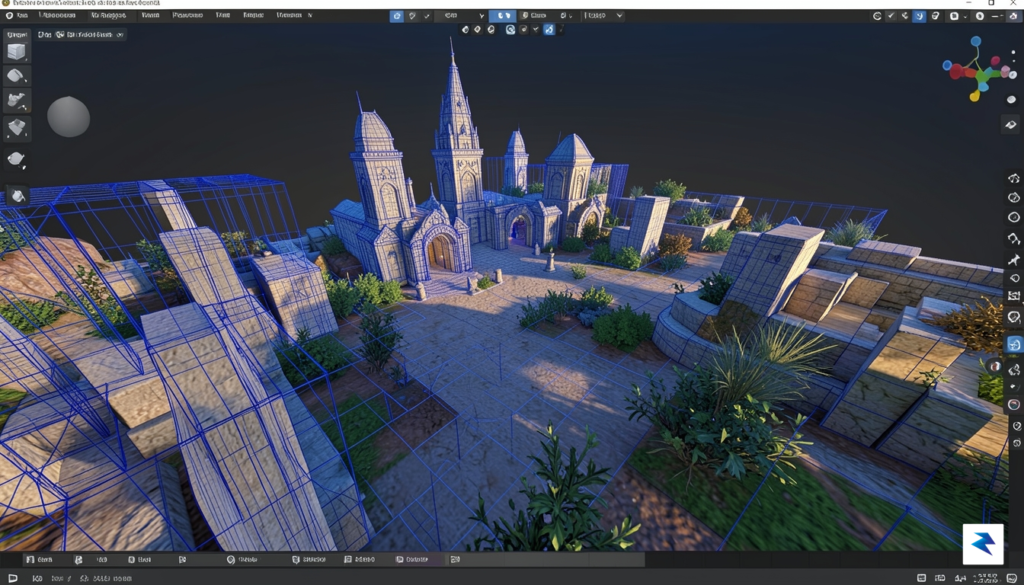The image size is (1024, 585).
Task: Click the blue swirl logo badge bottom-right
Action: pyautogui.click(x=983, y=544)
